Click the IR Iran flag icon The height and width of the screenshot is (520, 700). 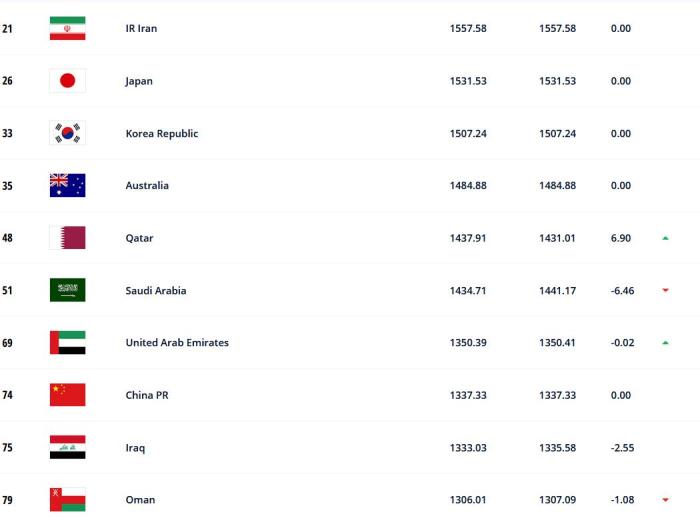click(x=67, y=28)
